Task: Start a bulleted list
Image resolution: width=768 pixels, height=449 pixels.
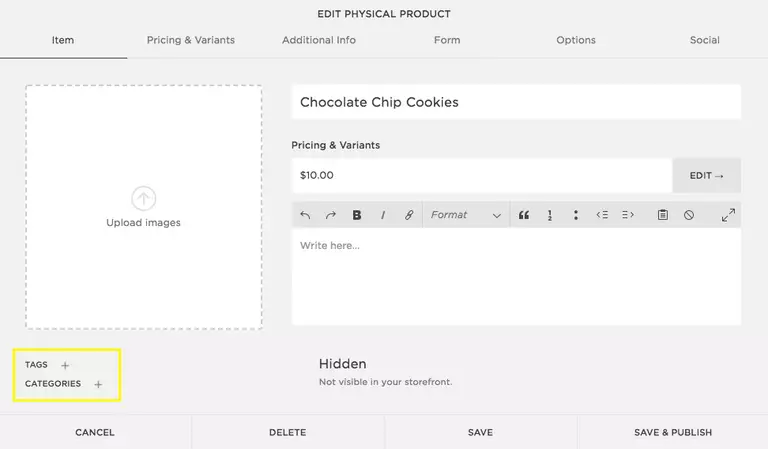Action: point(575,215)
